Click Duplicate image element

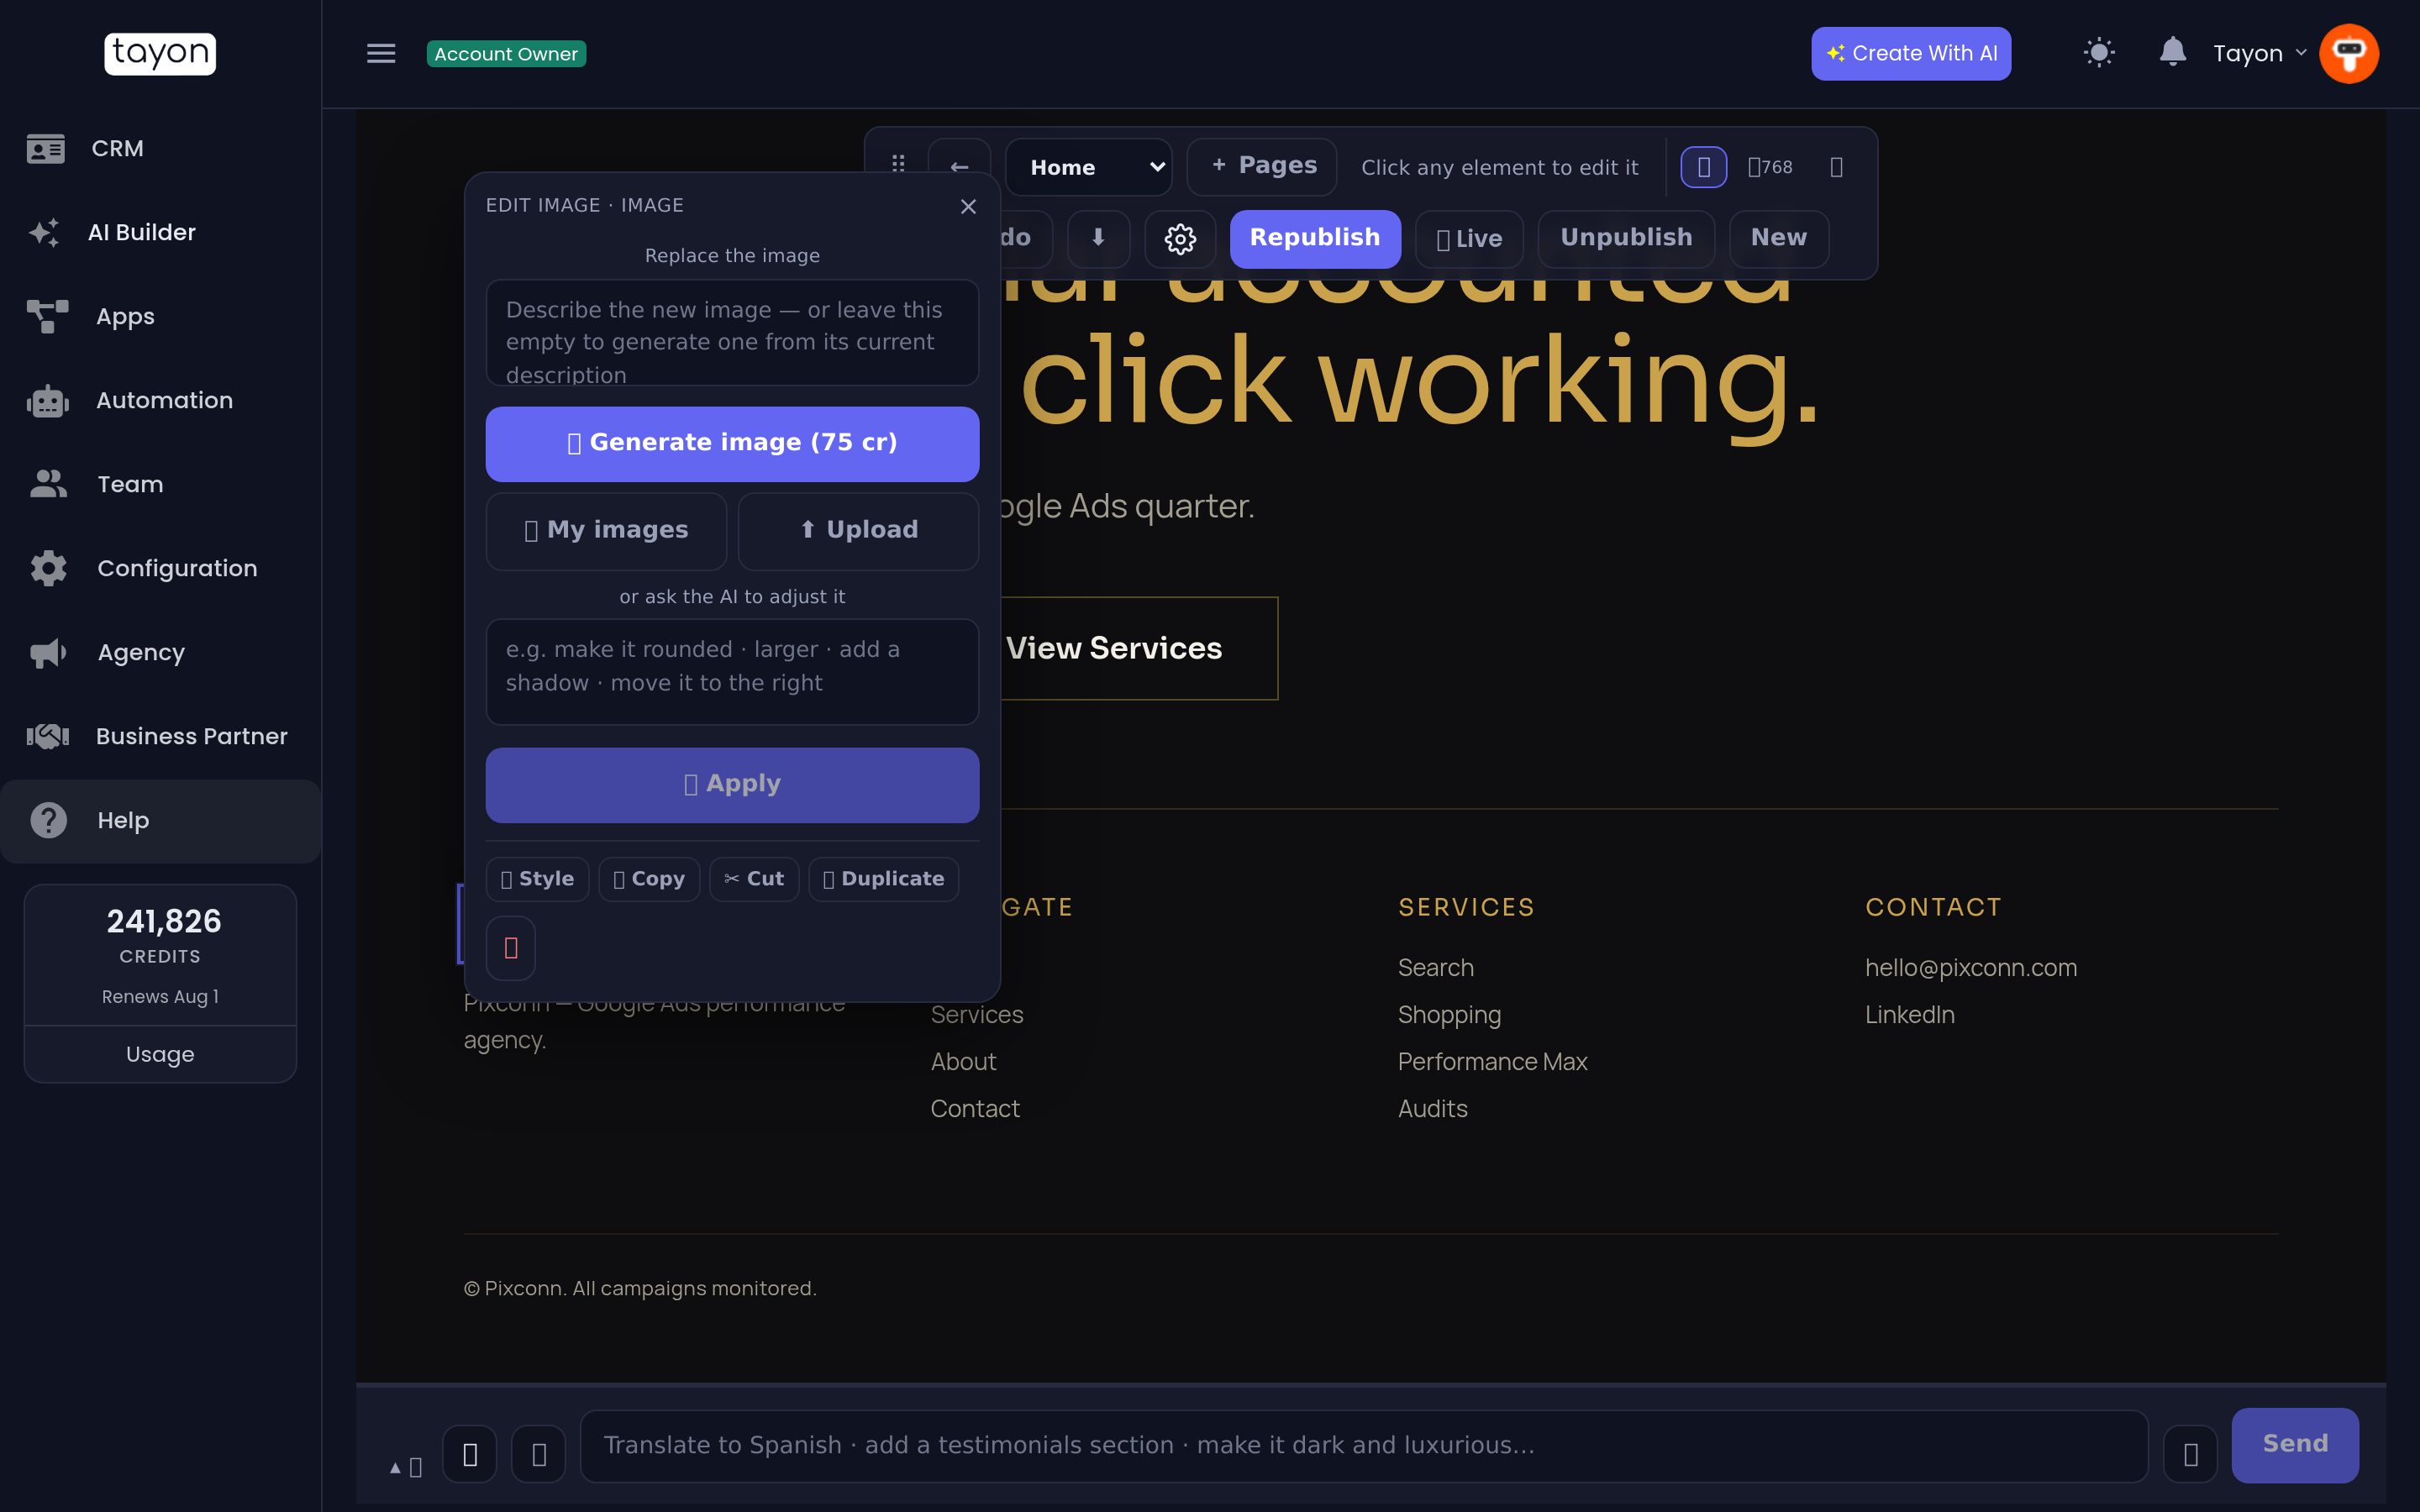coord(883,879)
